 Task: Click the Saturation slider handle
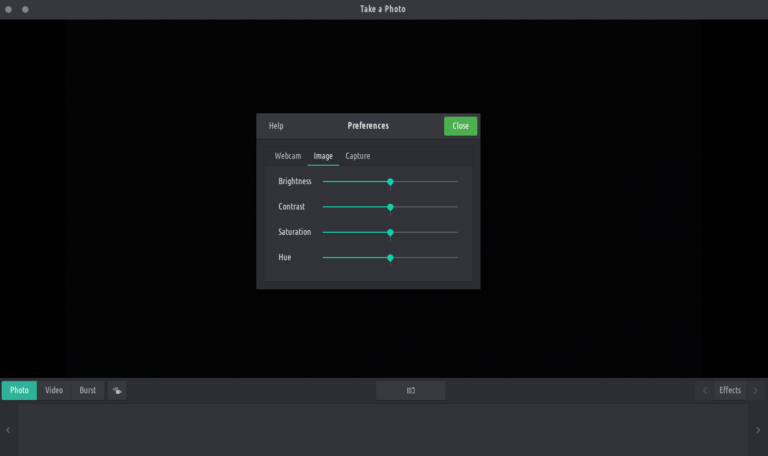pyautogui.click(x=390, y=232)
